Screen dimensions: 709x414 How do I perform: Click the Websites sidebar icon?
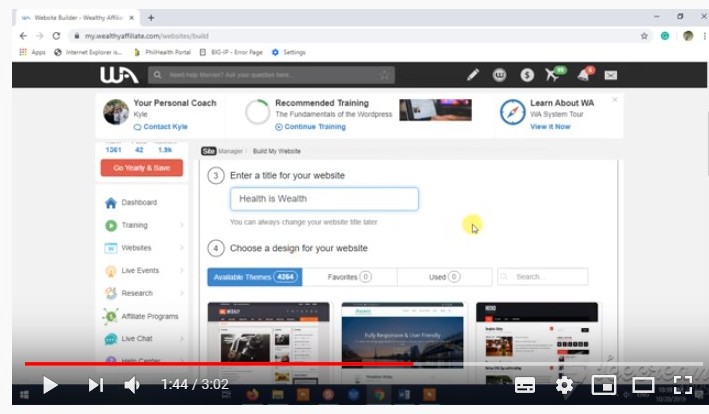111,248
